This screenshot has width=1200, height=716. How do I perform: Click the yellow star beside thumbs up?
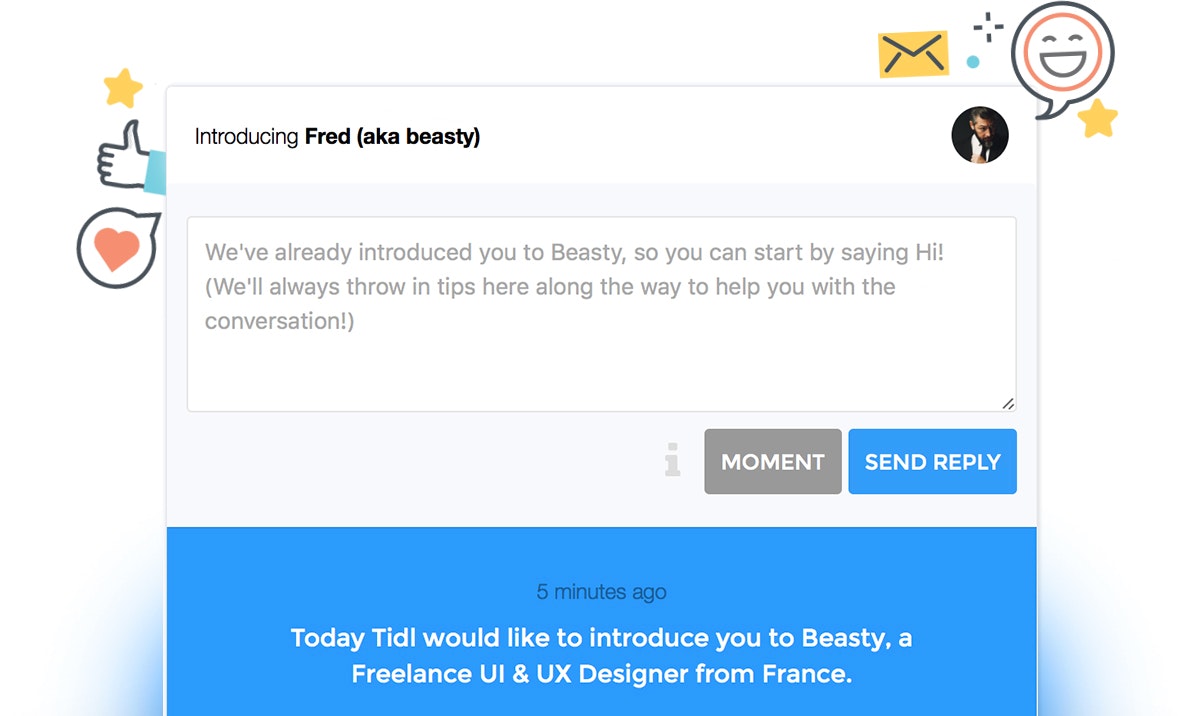point(123,88)
